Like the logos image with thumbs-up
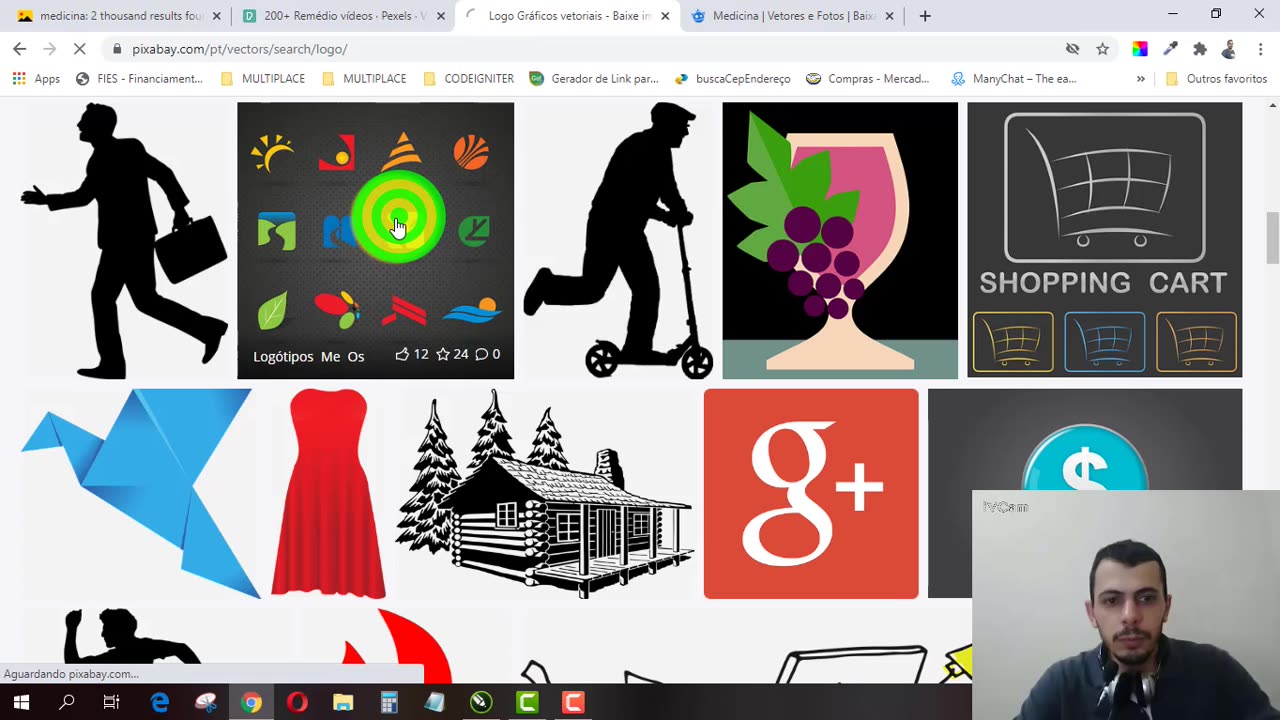 tap(412, 354)
